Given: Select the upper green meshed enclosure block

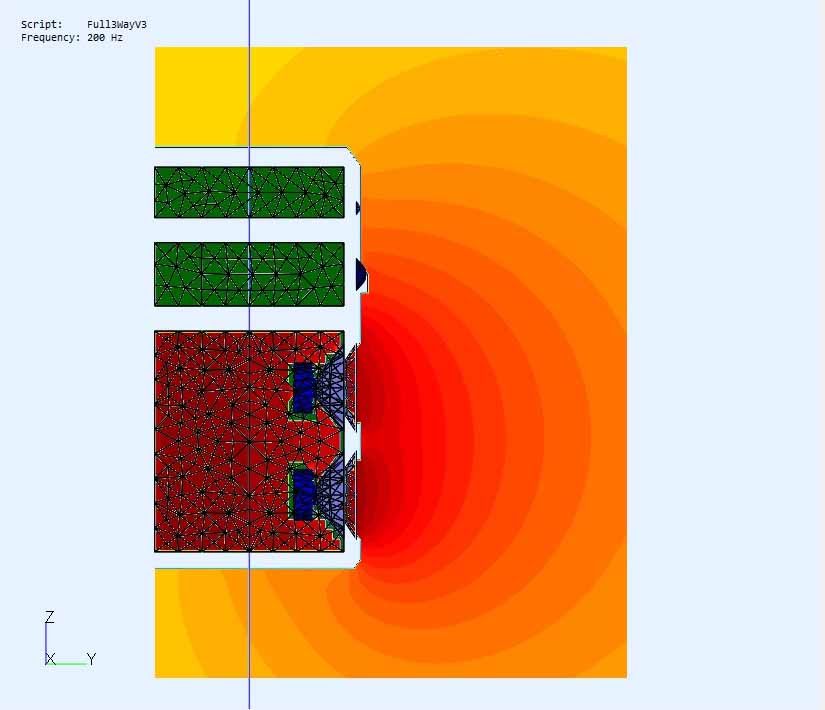Looking at the screenshot, I should point(249,192).
